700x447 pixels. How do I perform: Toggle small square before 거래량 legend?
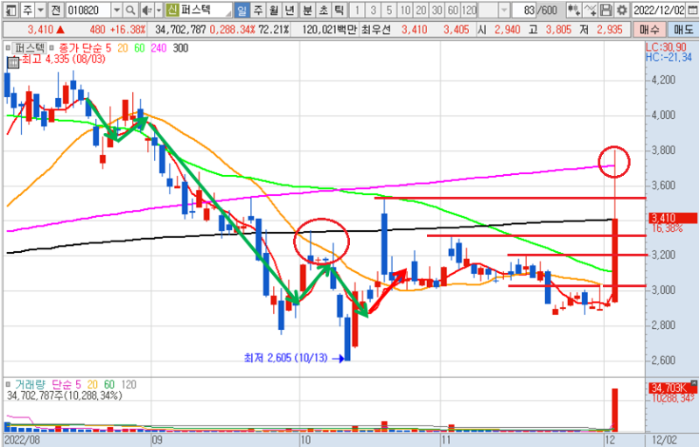point(8,384)
